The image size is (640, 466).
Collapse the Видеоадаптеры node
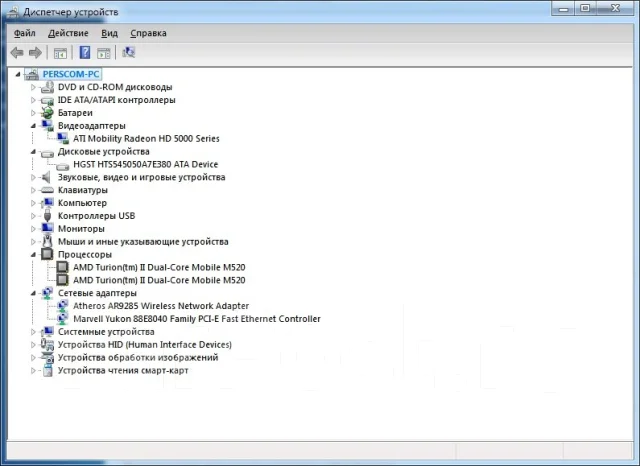[x=33, y=126]
